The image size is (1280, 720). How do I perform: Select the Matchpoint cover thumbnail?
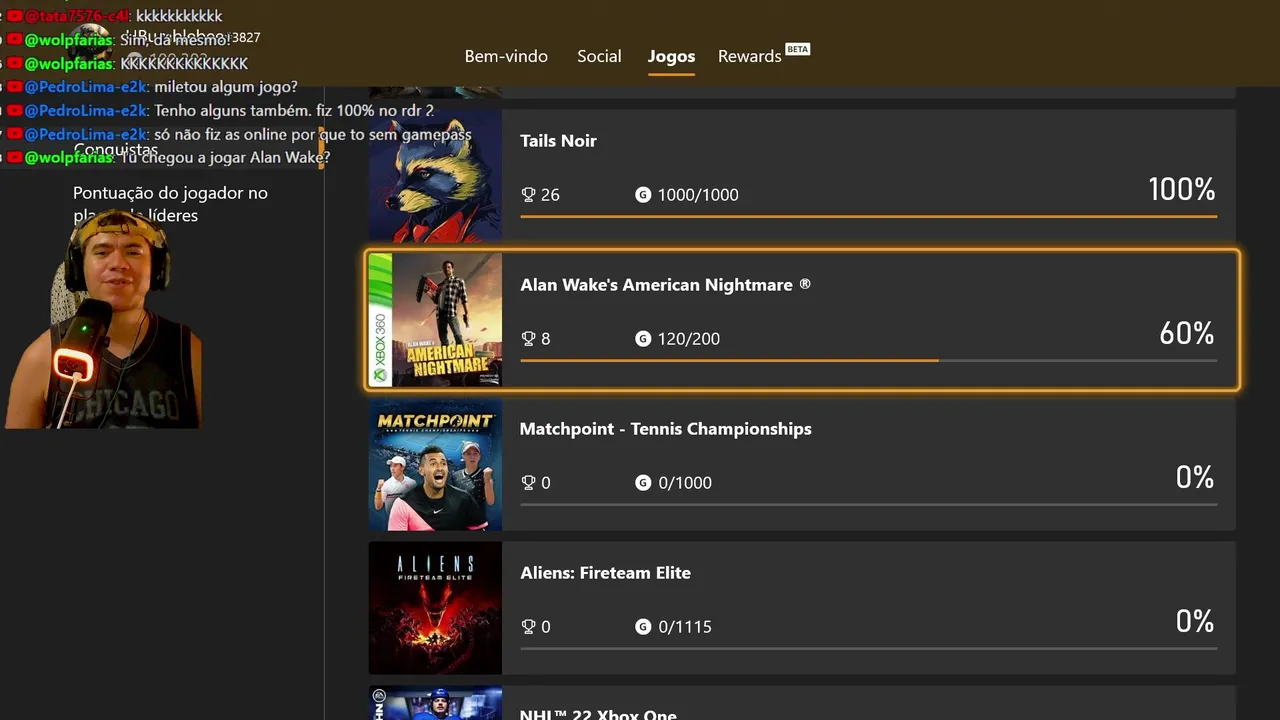point(435,464)
